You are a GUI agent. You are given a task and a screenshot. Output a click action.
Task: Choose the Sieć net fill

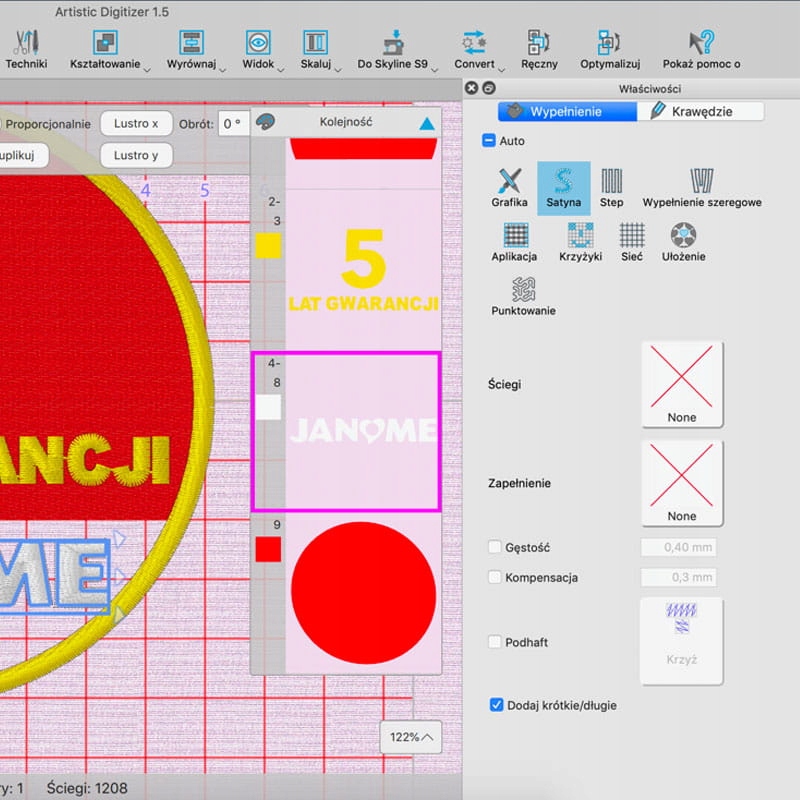tap(632, 239)
